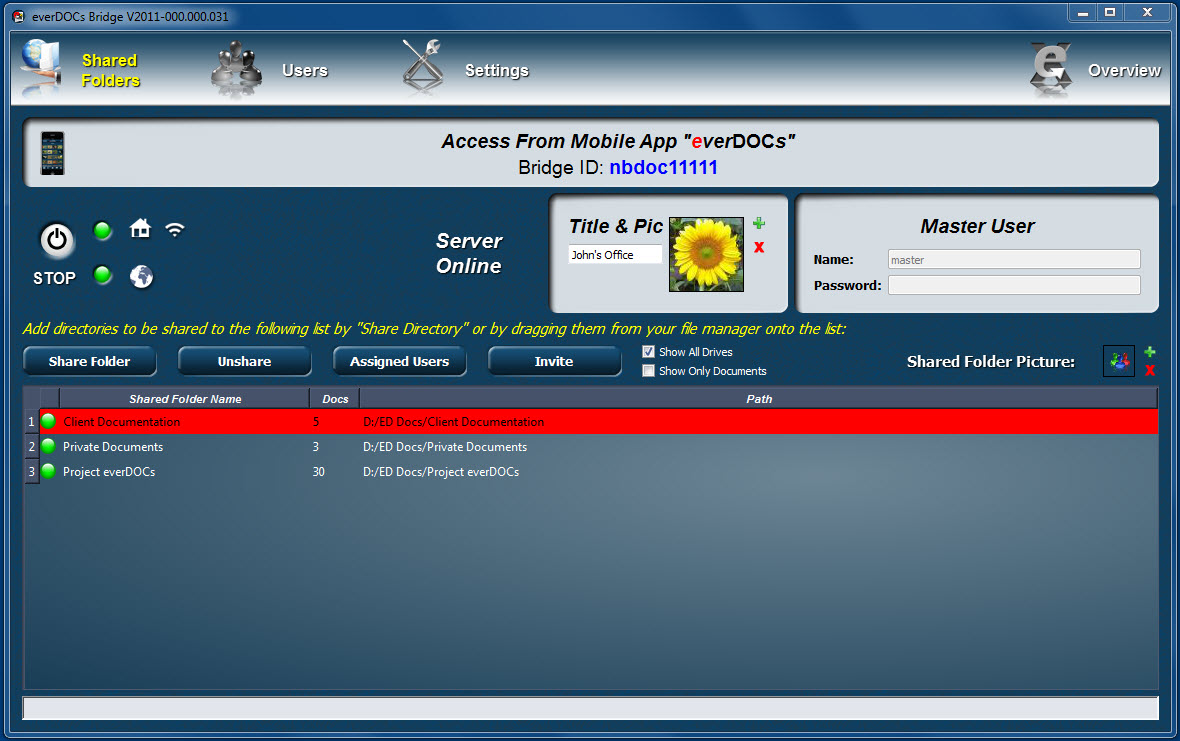This screenshot has width=1180, height=741.
Task: Click the Unshare button
Action: click(x=245, y=361)
